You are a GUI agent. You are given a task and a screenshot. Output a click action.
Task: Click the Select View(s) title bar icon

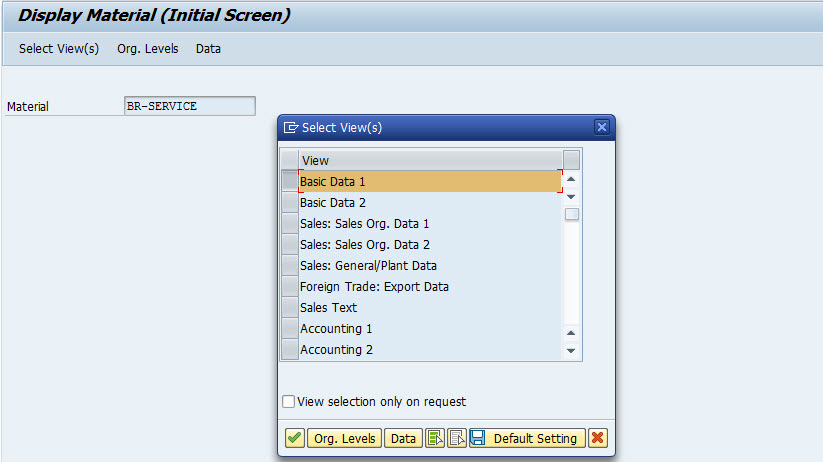(x=291, y=128)
